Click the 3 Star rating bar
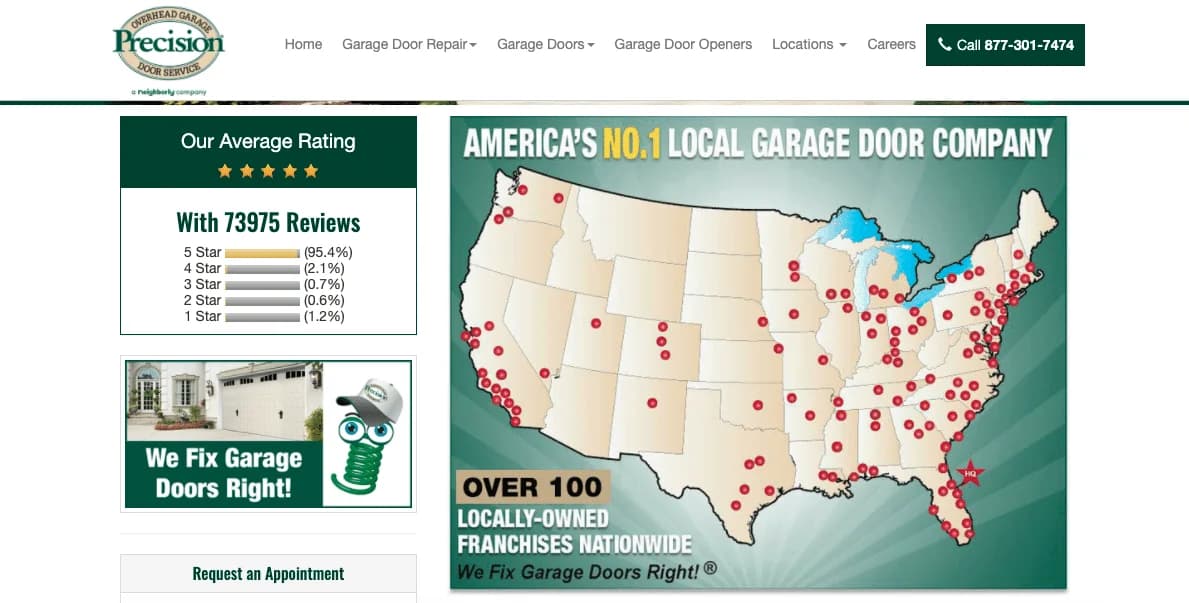This screenshot has height=603, width=1189. (x=262, y=285)
